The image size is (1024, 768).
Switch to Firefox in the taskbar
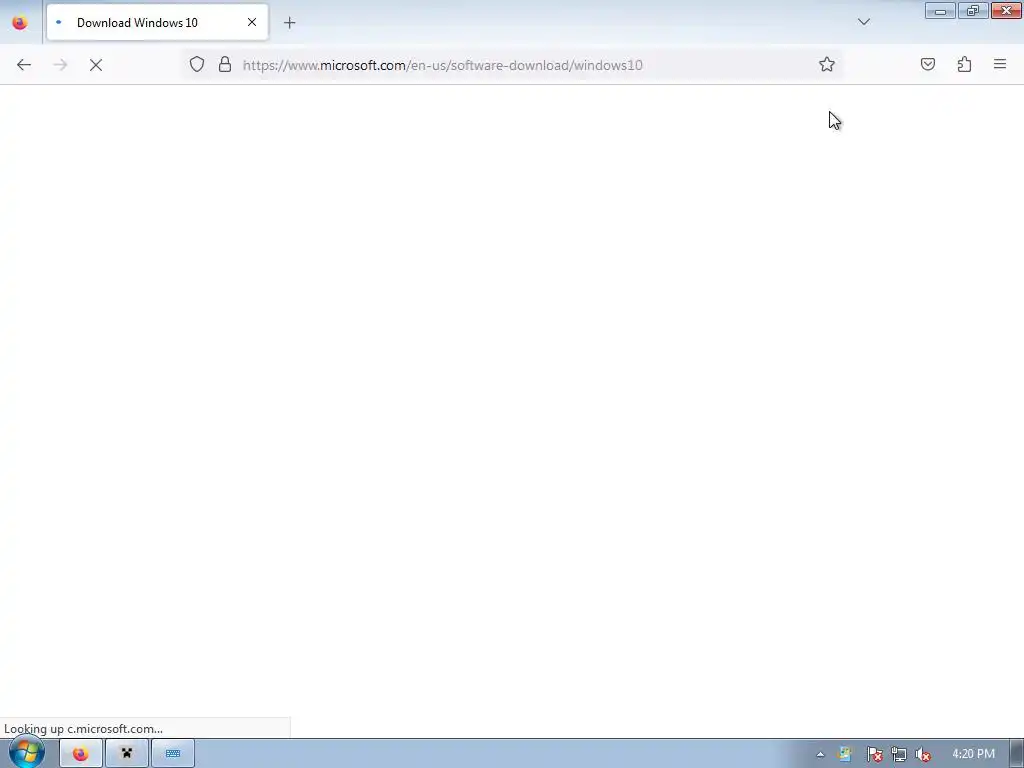click(81, 754)
